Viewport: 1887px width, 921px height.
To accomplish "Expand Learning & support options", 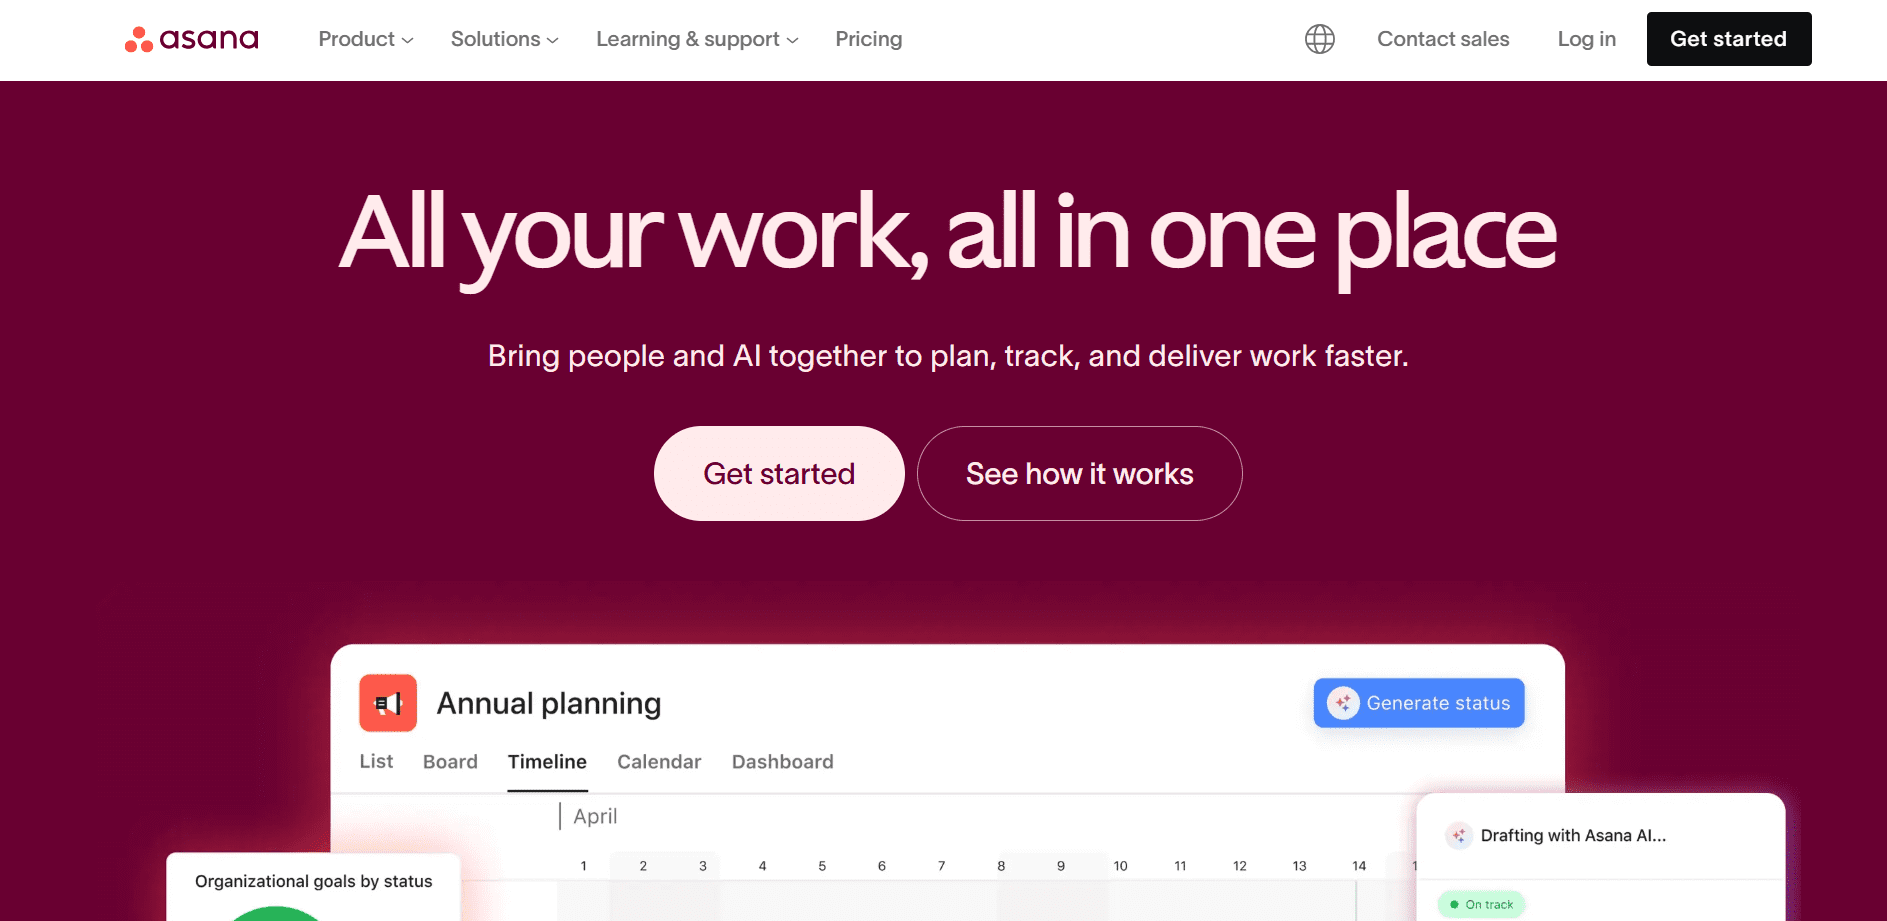I will (x=696, y=39).
